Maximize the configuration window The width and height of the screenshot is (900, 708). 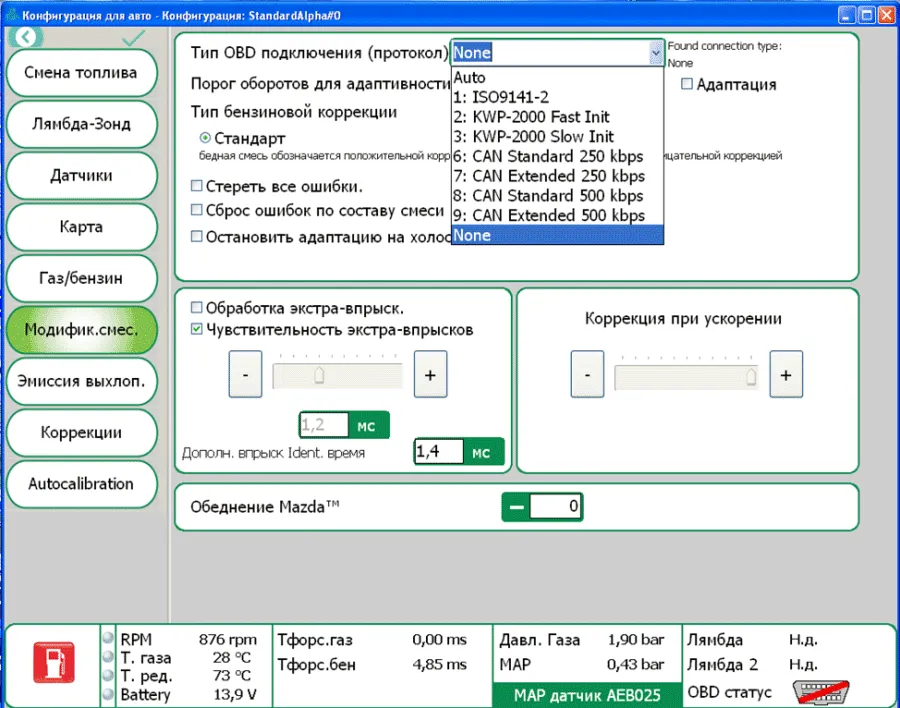click(x=867, y=15)
